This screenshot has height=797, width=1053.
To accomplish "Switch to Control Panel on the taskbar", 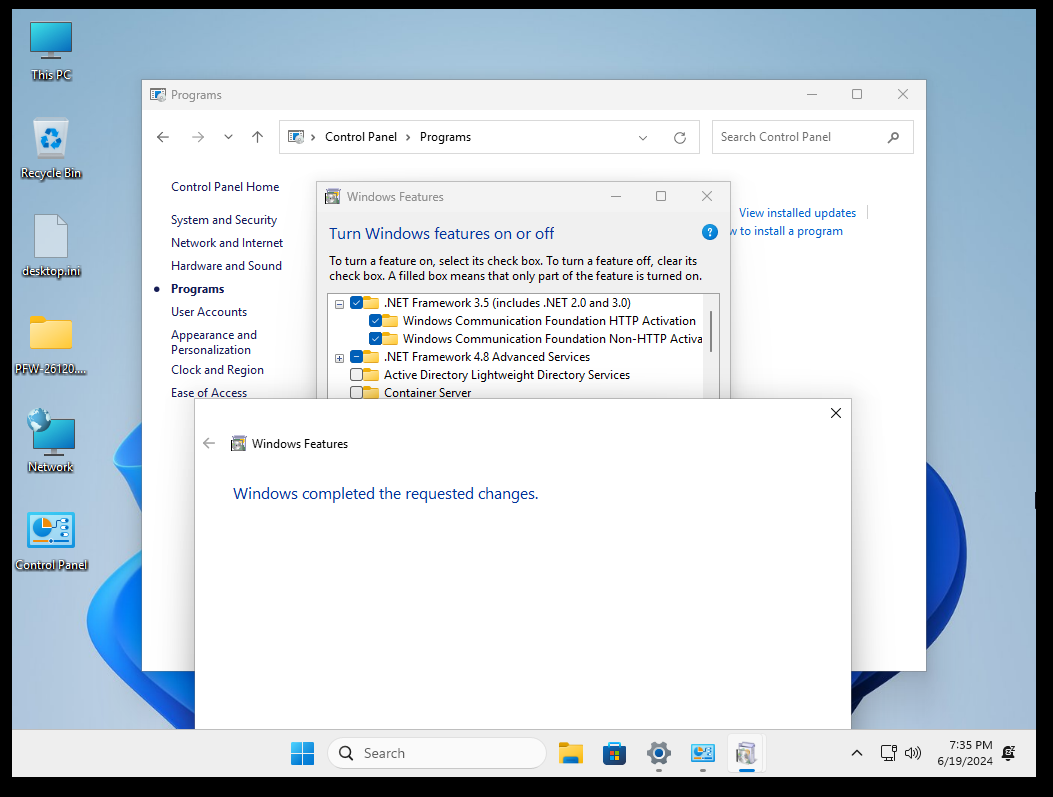I will [x=702, y=753].
